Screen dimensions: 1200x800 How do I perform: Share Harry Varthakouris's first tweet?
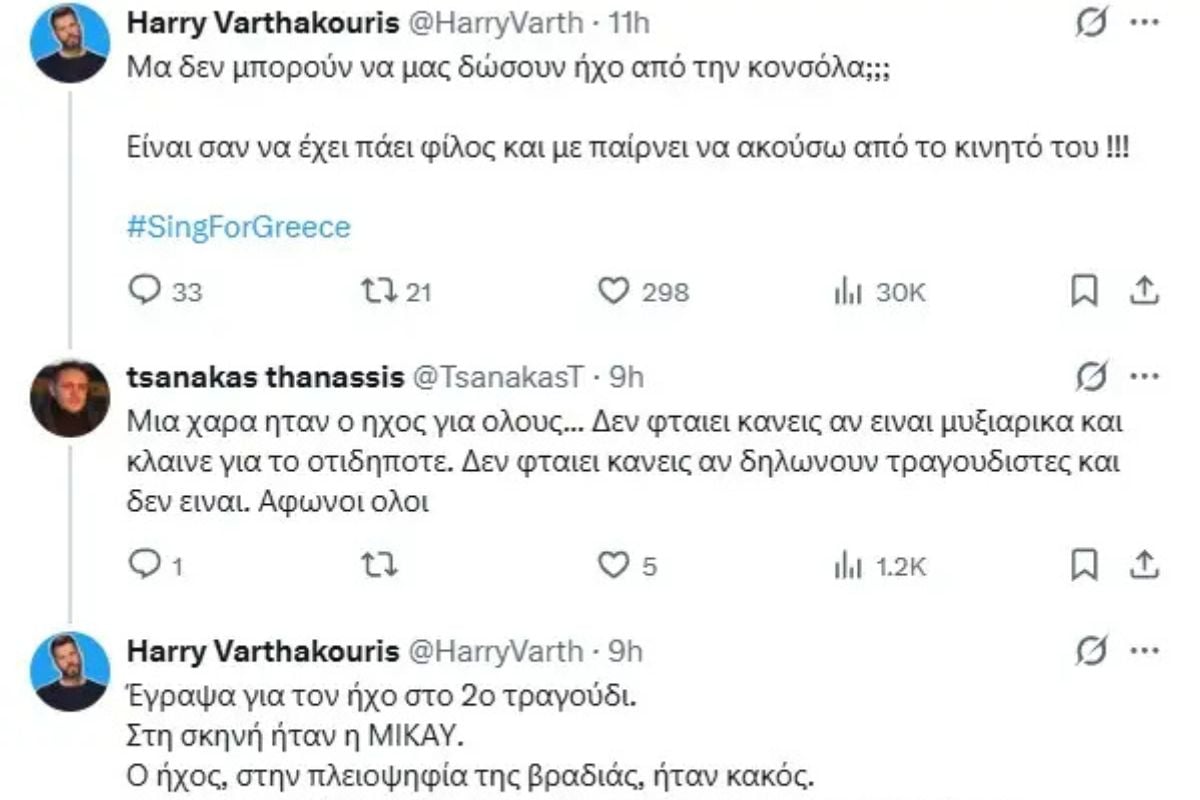coord(1146,291)
